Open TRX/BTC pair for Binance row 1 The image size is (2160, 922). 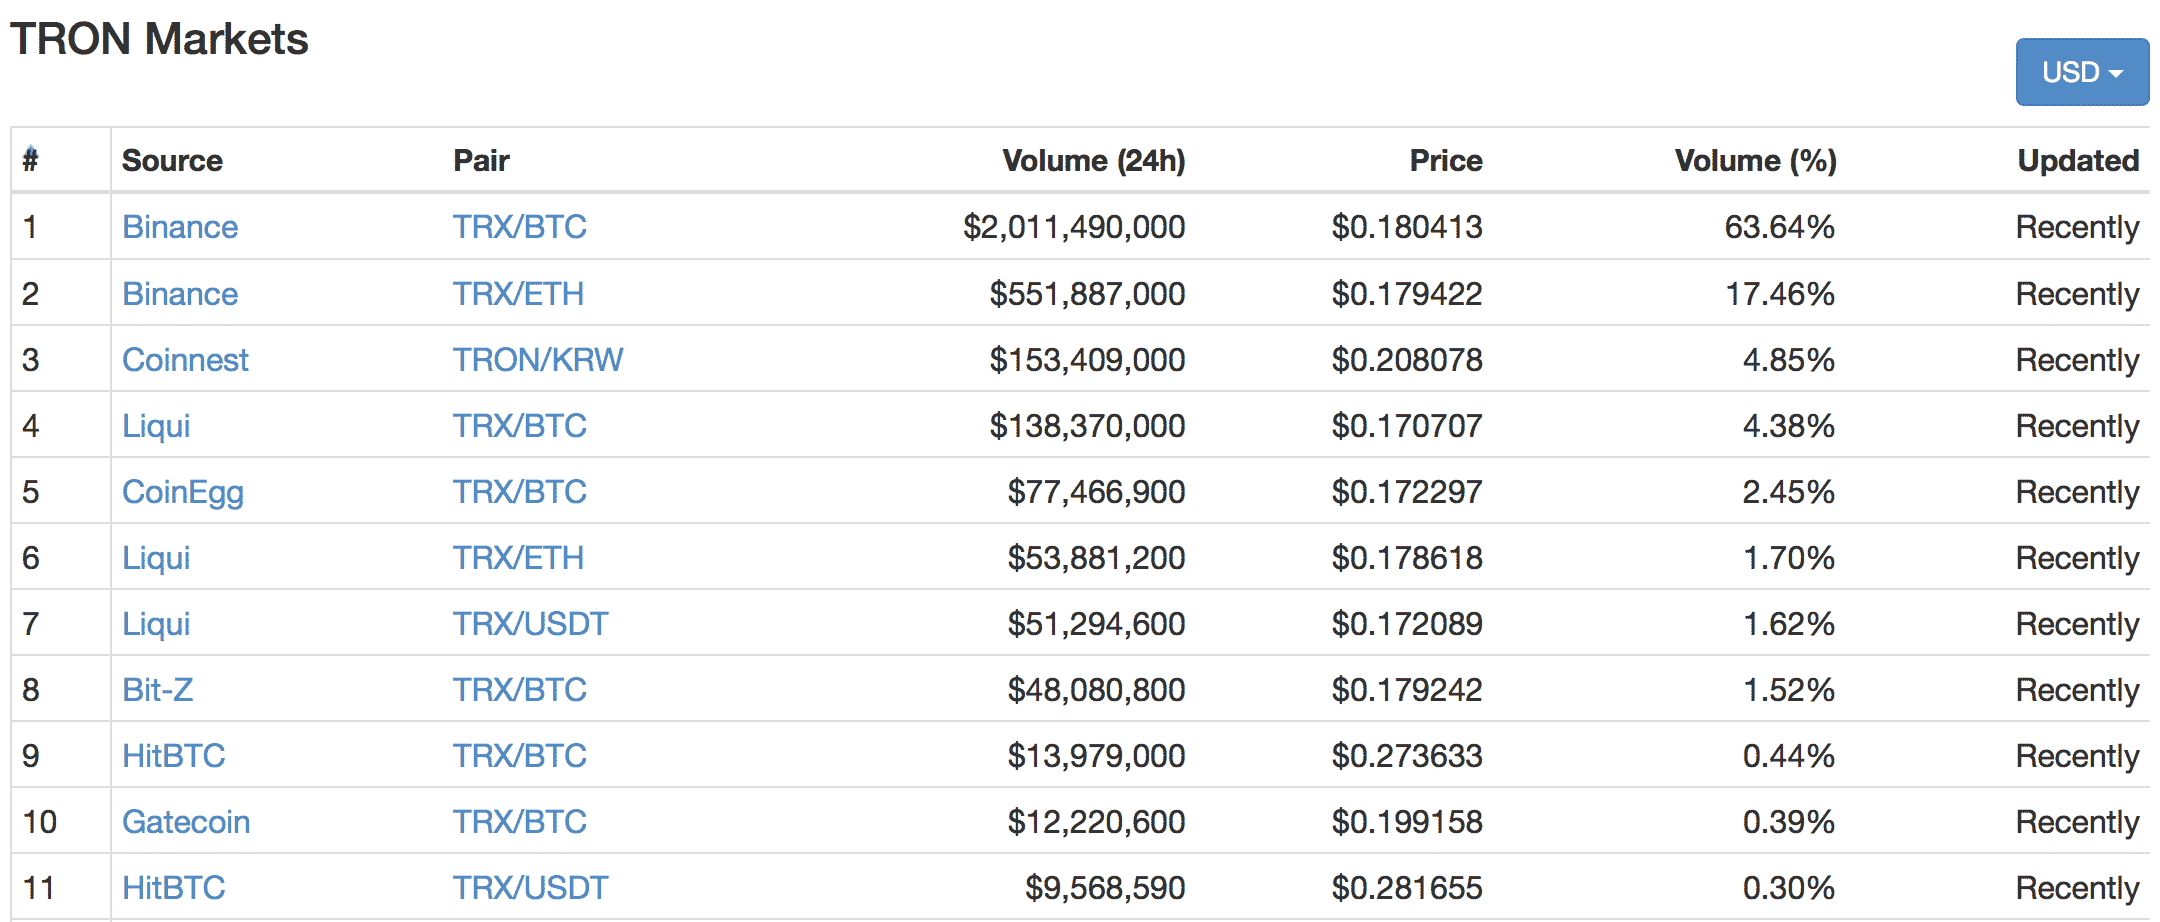[x=519, y=227]
